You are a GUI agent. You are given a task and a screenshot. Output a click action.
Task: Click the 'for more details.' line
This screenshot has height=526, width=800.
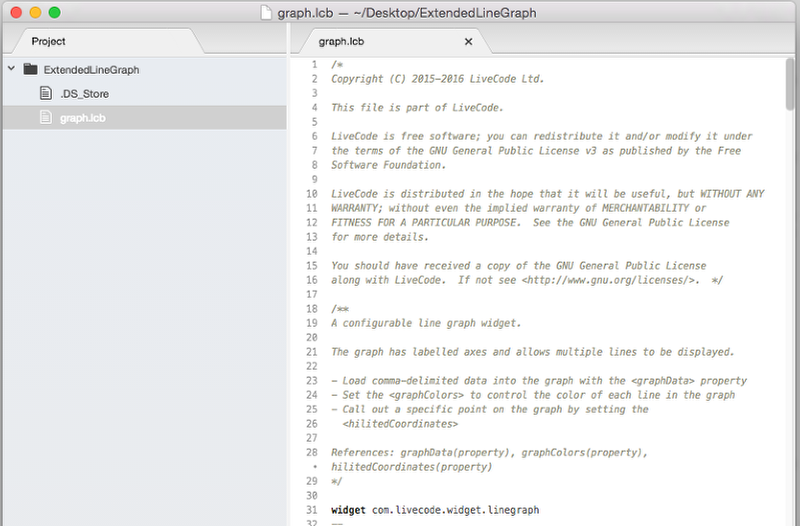(380, 237)
